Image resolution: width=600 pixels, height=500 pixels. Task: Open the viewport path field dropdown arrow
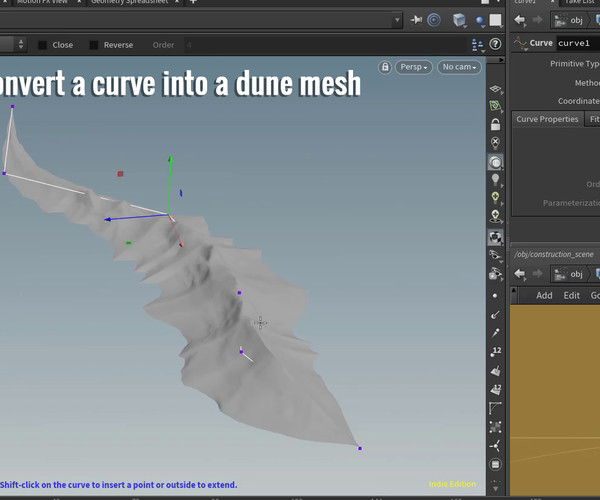coord(397,20)
